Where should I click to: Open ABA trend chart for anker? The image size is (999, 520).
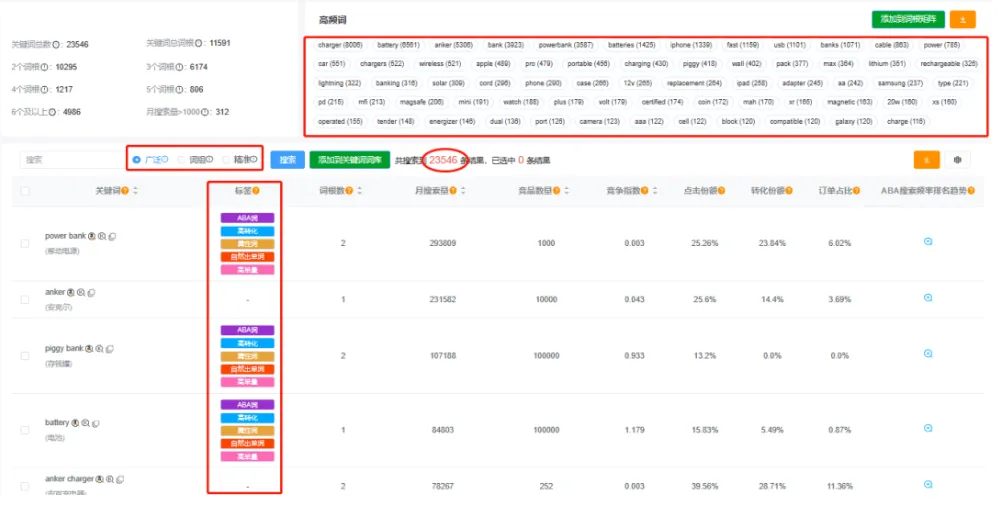coord(928,298)
